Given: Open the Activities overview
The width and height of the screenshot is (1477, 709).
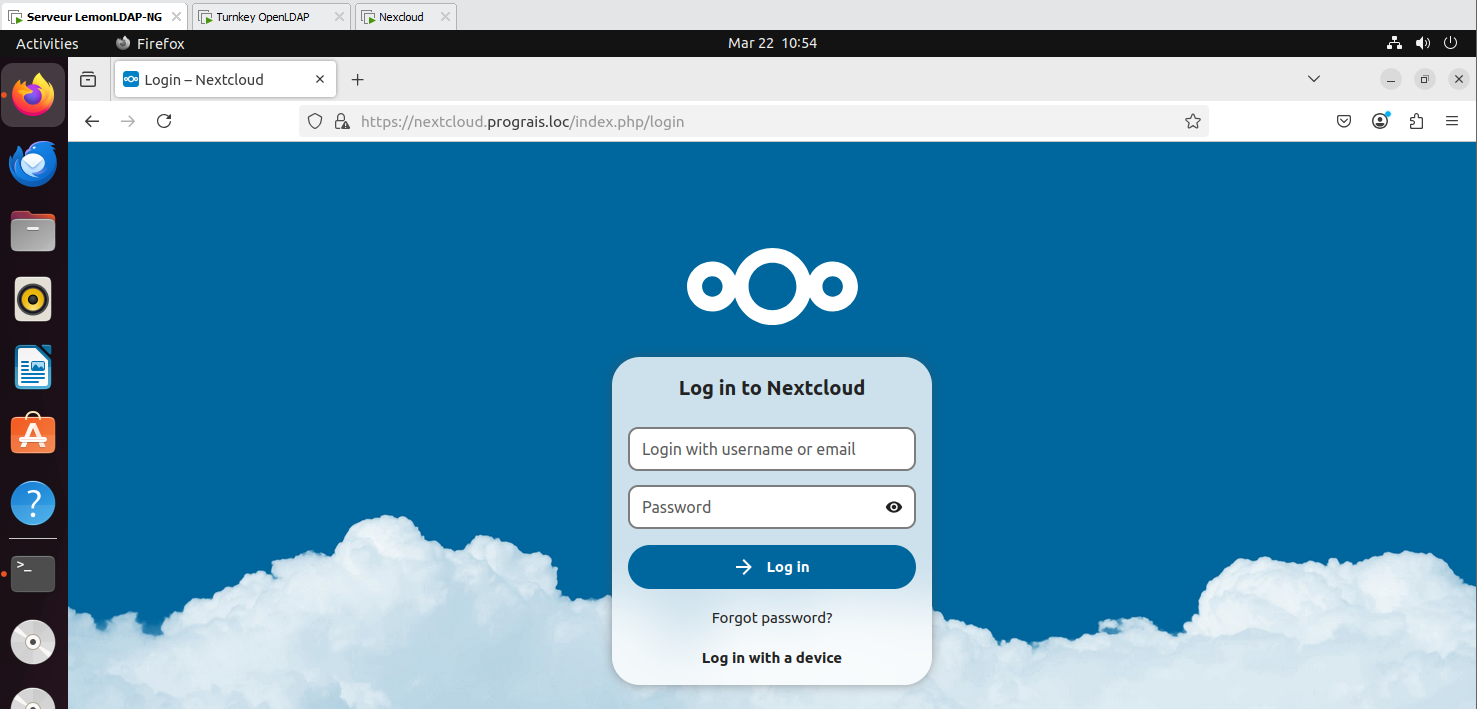Looking at the screenshot, I should tap(47, 43).
